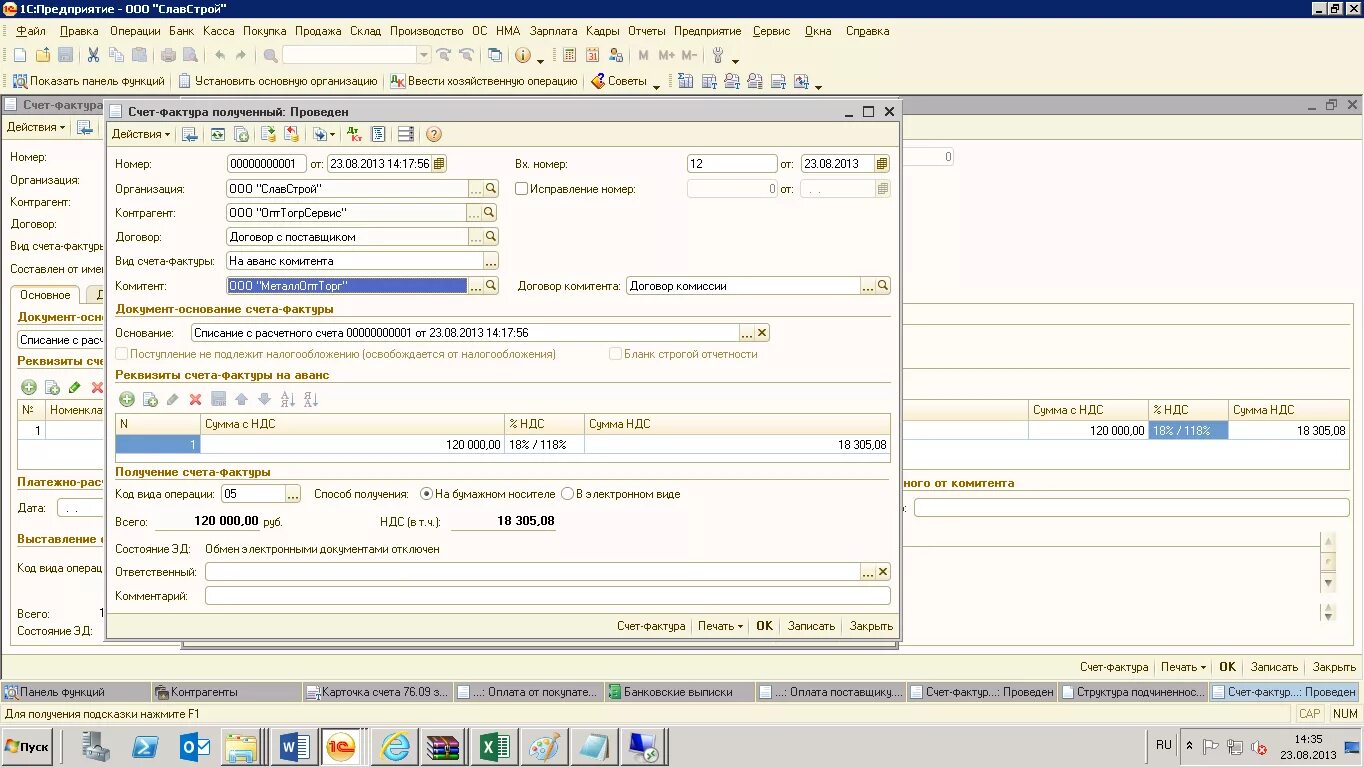Click the search magnifier icon in toolbar
Image resolution: width=1364 pixels, height=768 pixels.
(x=271, y=56)
